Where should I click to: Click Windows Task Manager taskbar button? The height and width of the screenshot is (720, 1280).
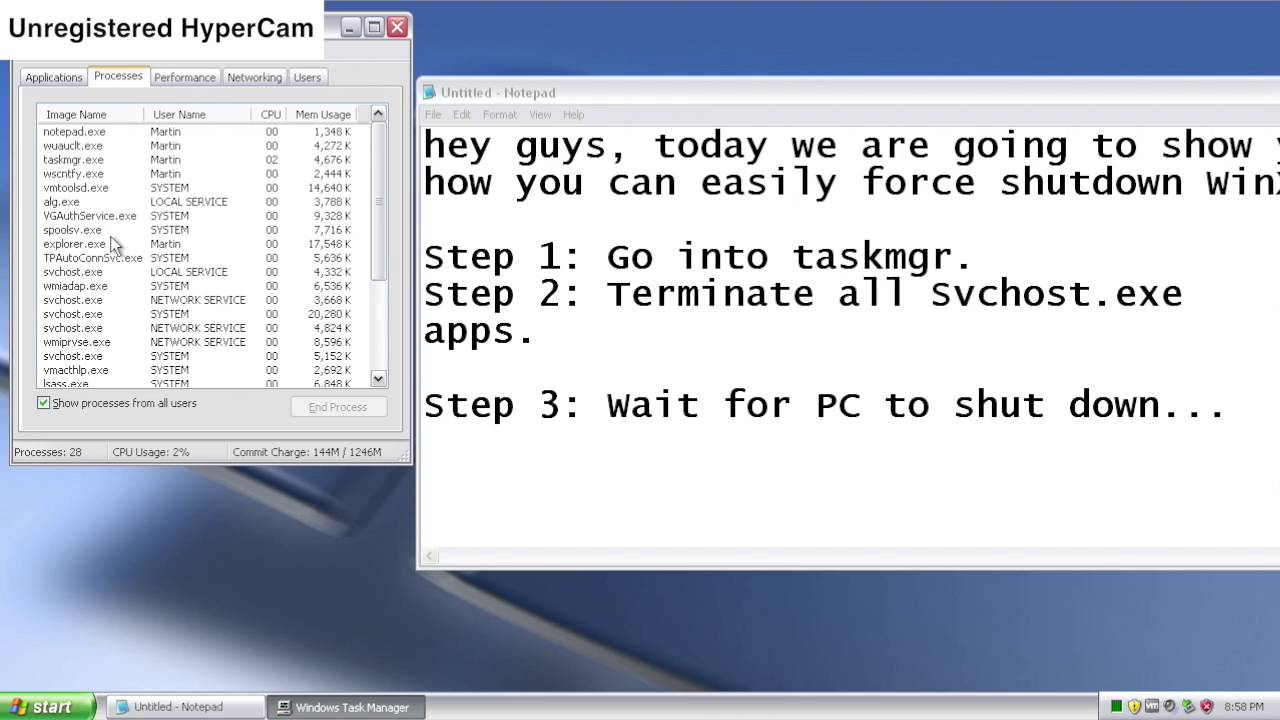pyautogui.click(x=345, y=707)
